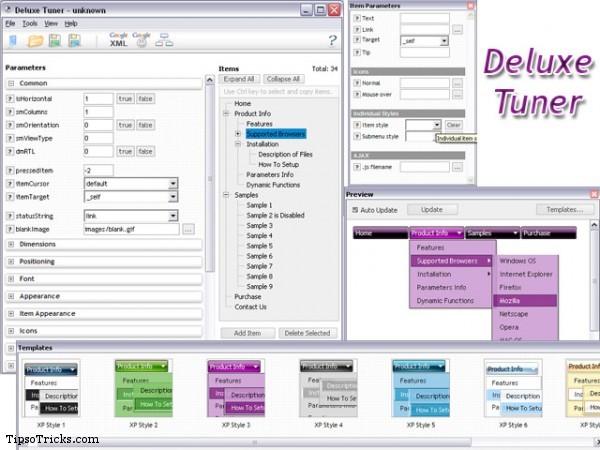Click the help icon beside smColumns
Screen dimensions: 600x450
[10, 112]
